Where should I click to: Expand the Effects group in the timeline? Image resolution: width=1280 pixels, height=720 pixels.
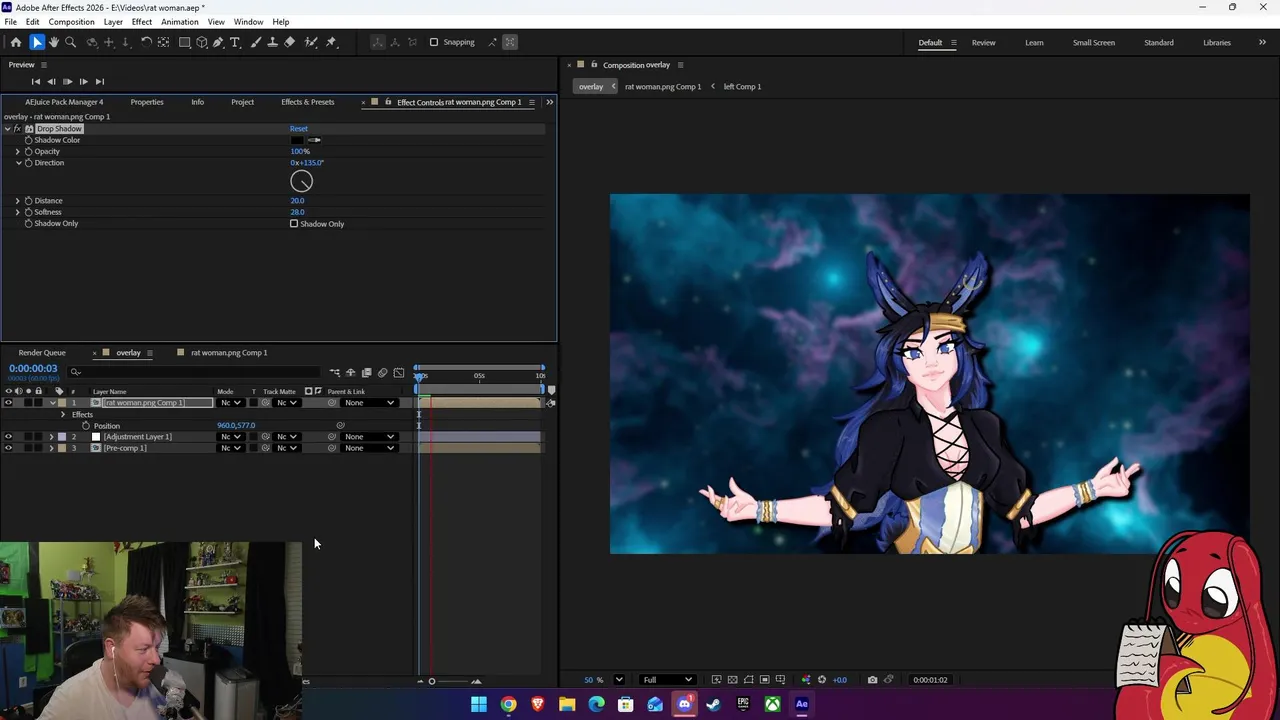(63, 415)
